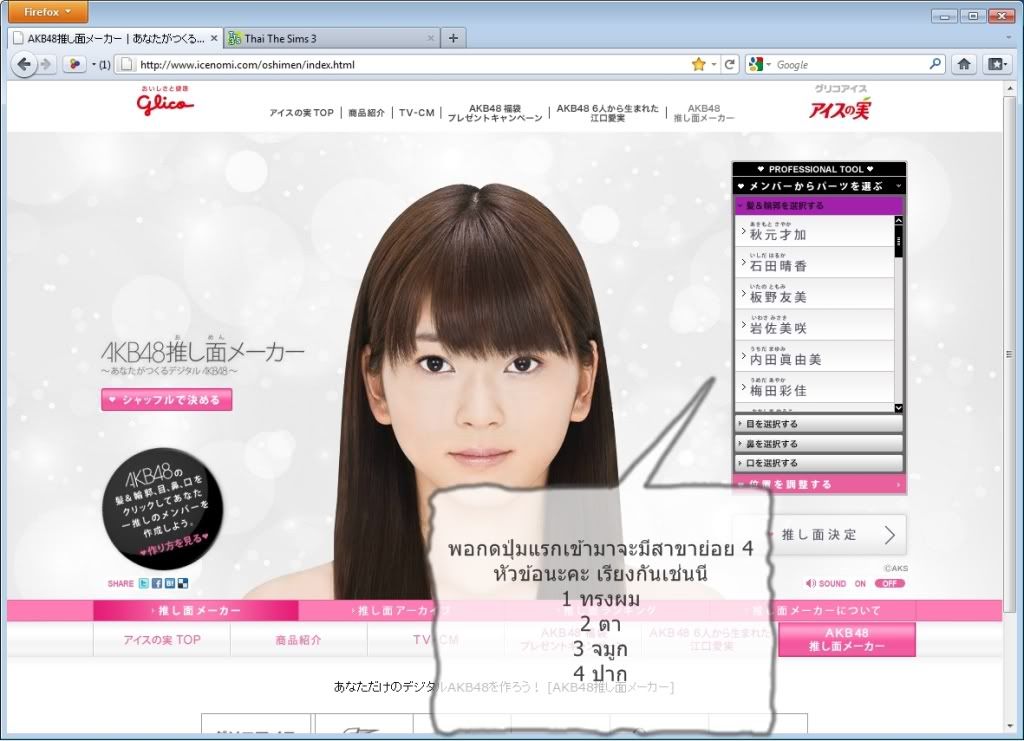Select the AKB48推し面メーカー browser tab

115,39
